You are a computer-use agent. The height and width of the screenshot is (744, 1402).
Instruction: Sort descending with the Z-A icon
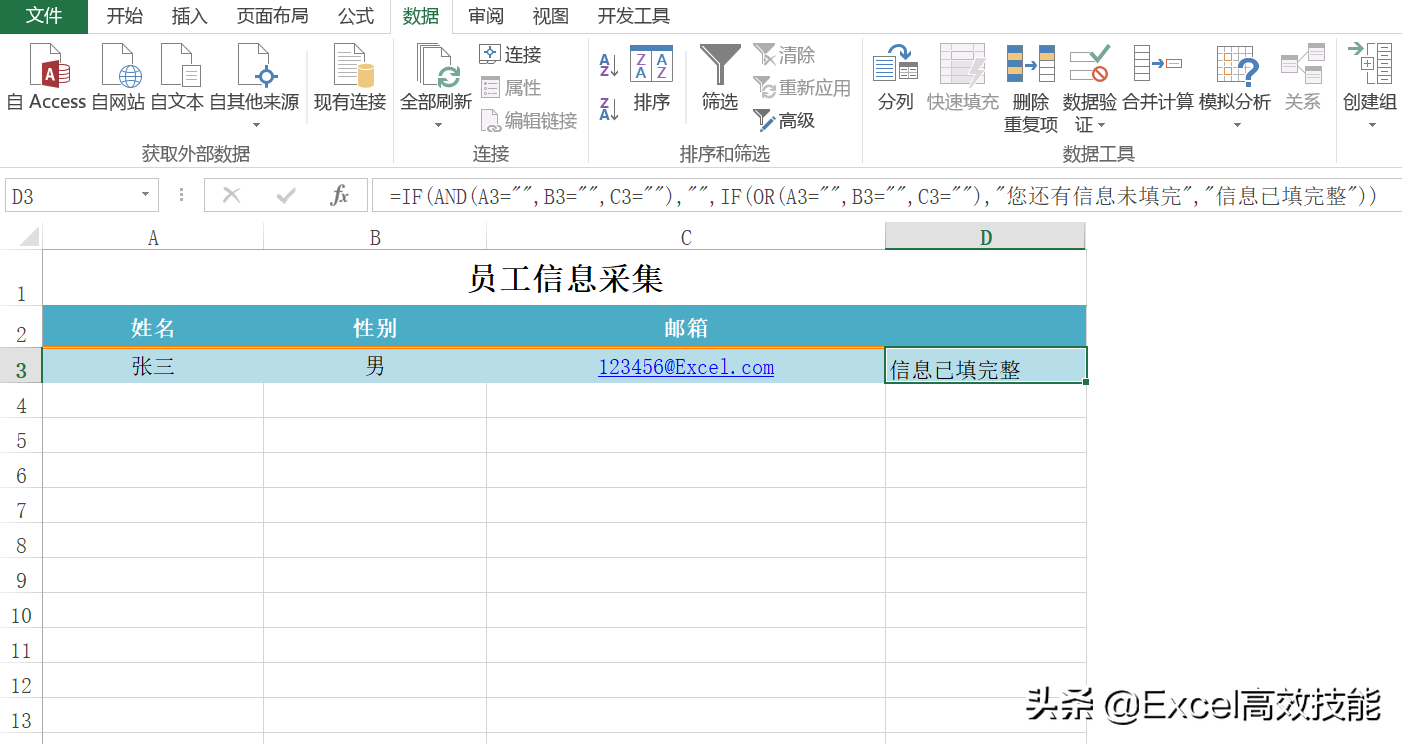click(609, 109)
